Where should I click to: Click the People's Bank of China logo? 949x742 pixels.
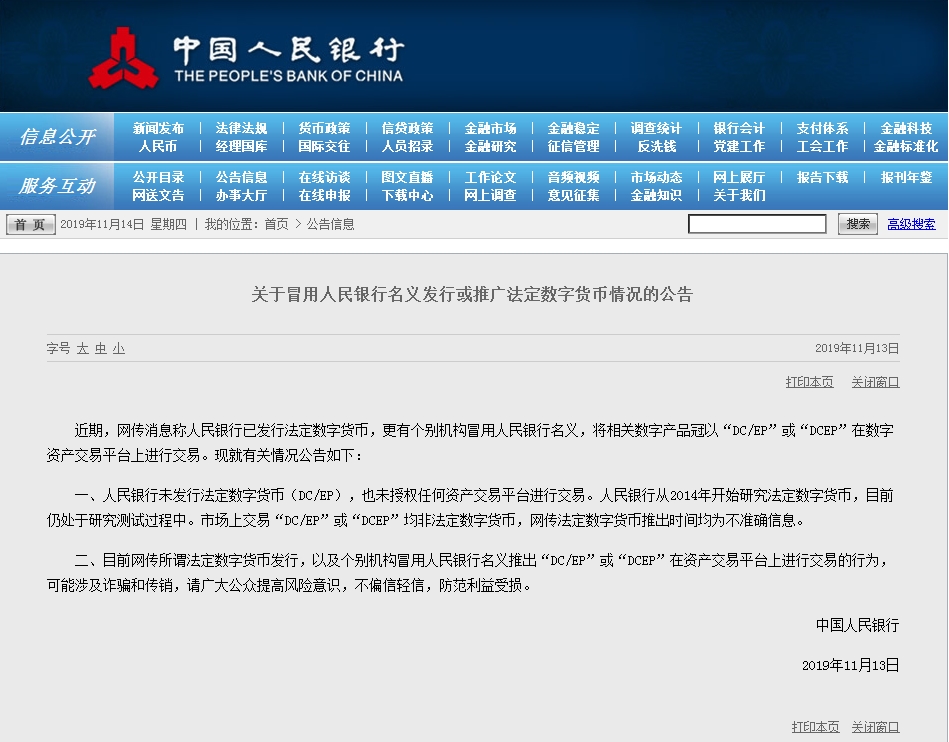(x=124, y=58)
